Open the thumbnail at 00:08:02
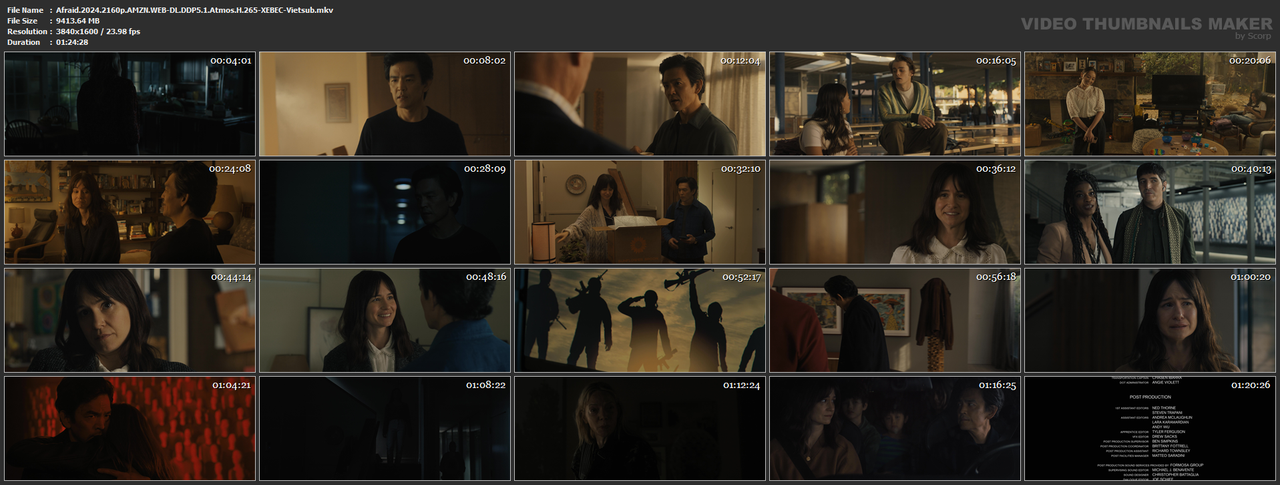Image resolution: width=1280 pixels, height=485 pixels. 385,104
